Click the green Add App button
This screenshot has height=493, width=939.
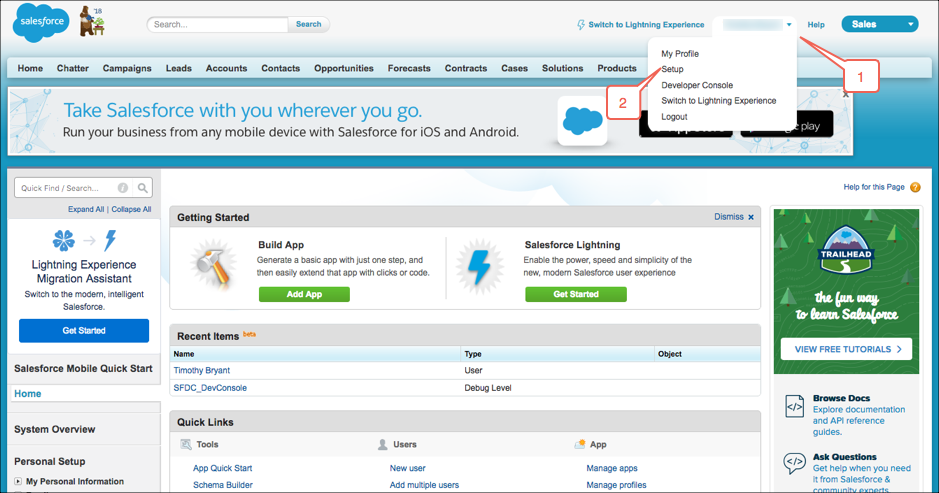pos(304,294)
